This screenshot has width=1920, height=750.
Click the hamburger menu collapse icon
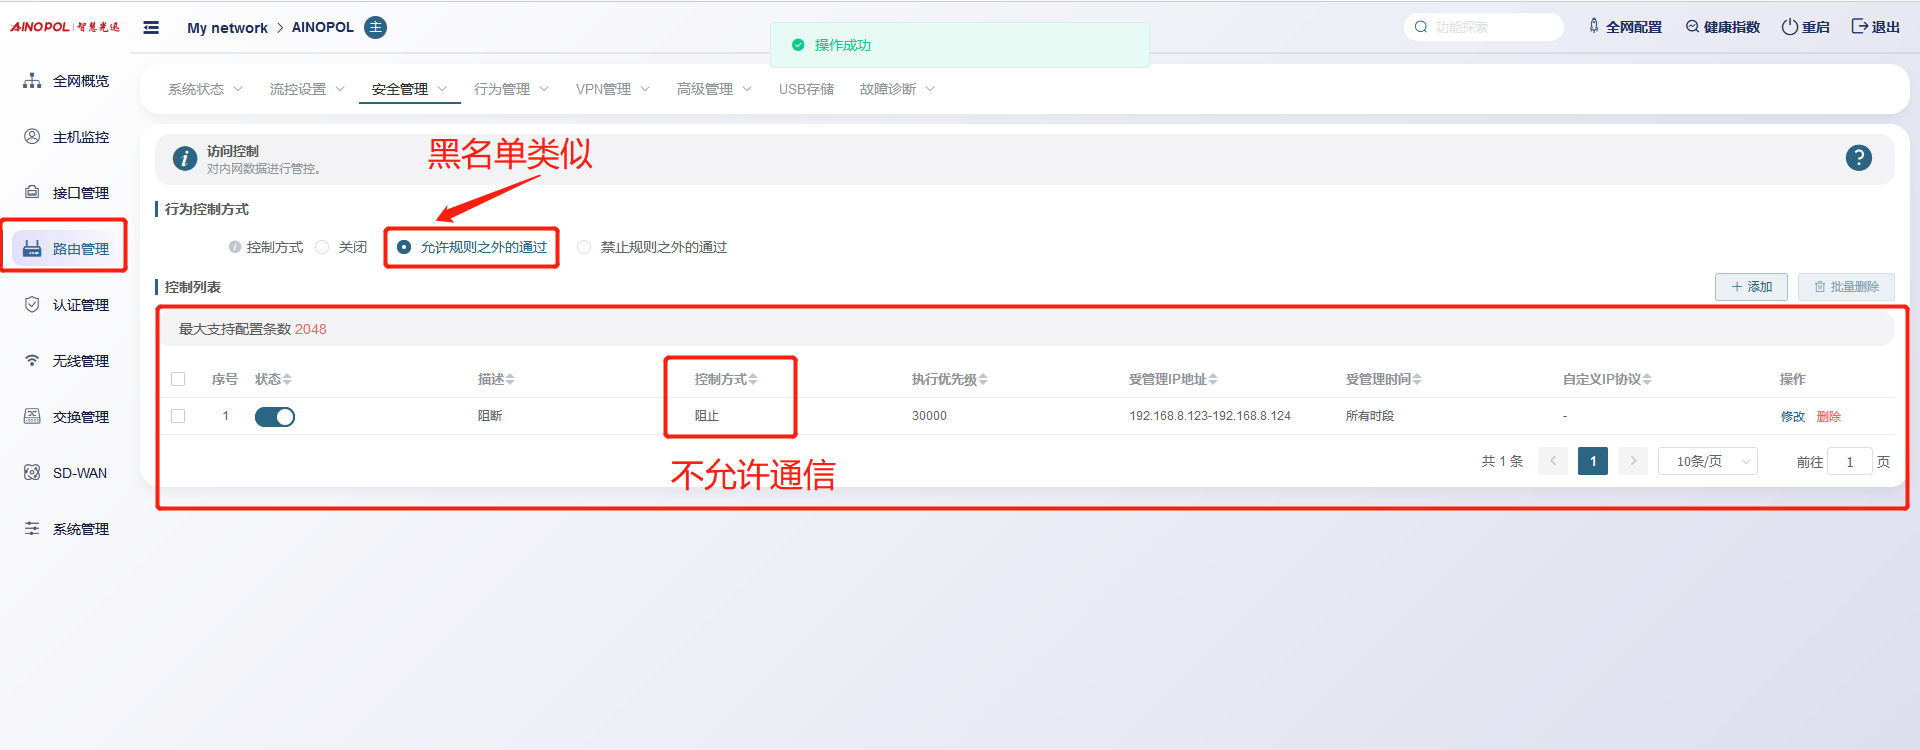151,28
